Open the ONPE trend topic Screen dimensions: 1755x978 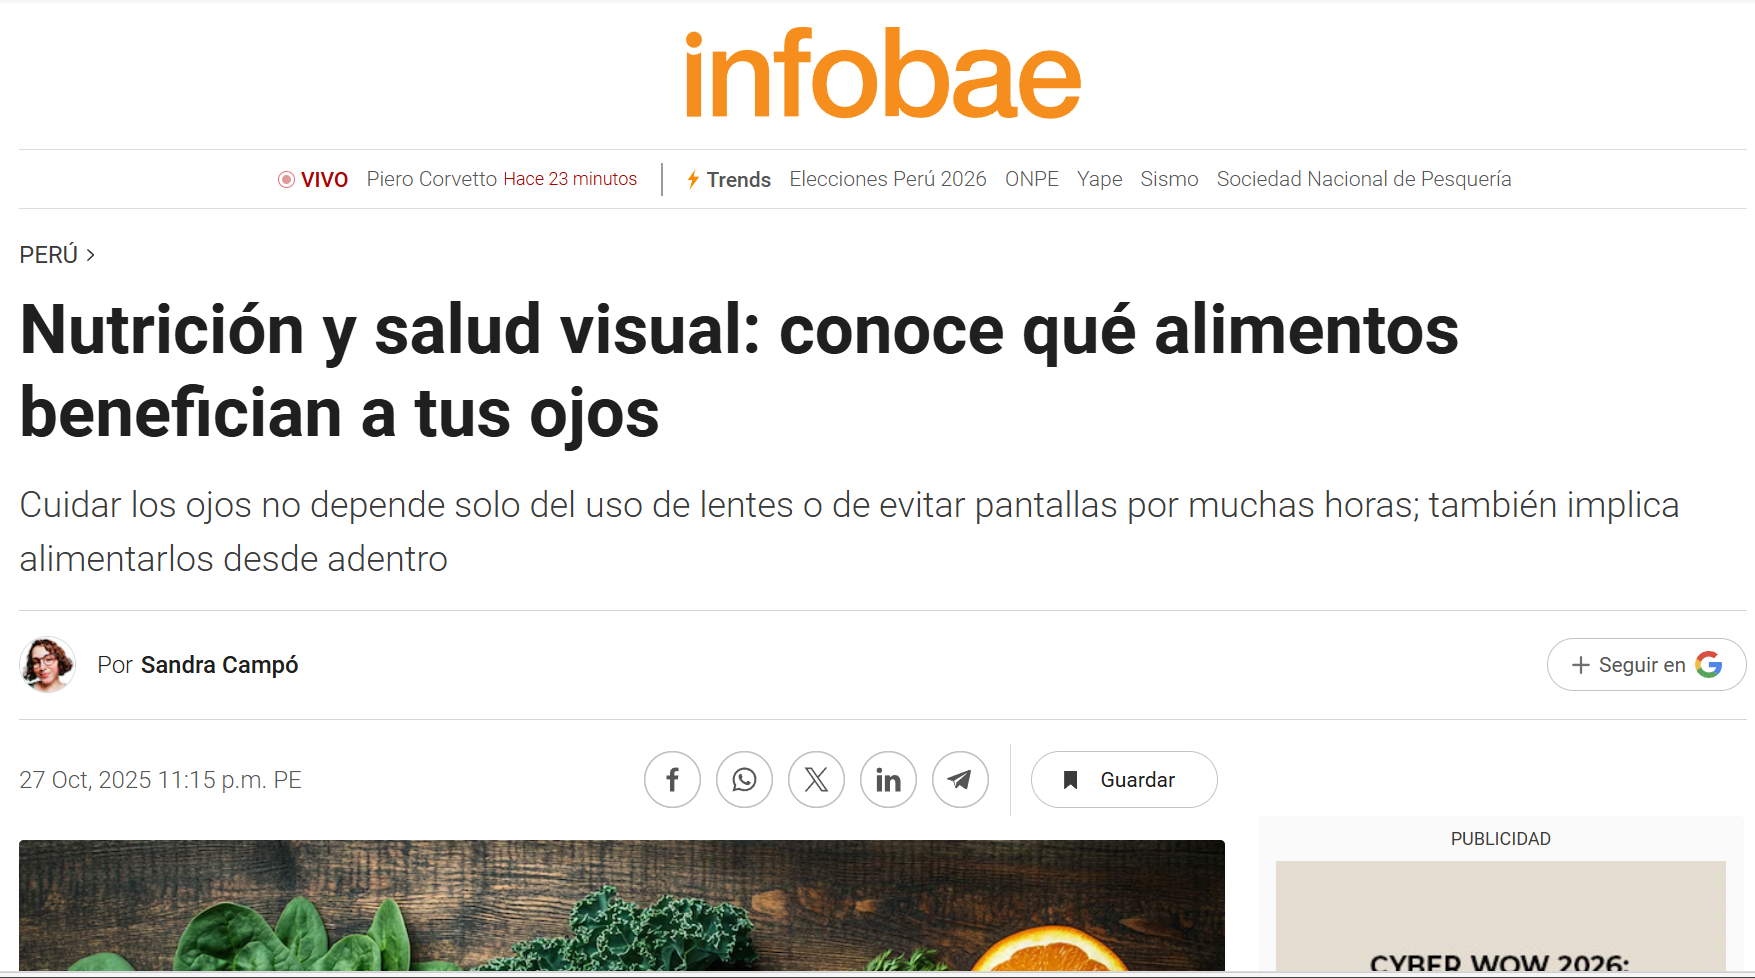point(1031,179)
